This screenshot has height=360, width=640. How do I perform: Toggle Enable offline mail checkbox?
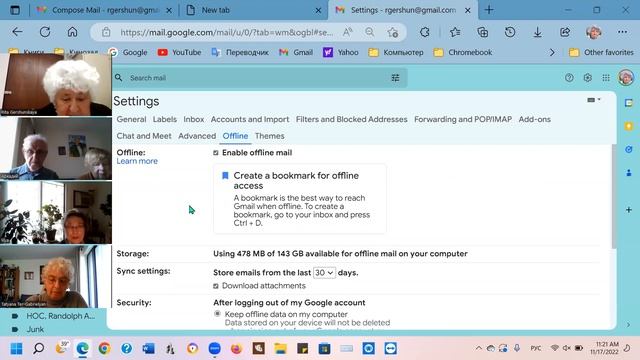click(216, 153)
